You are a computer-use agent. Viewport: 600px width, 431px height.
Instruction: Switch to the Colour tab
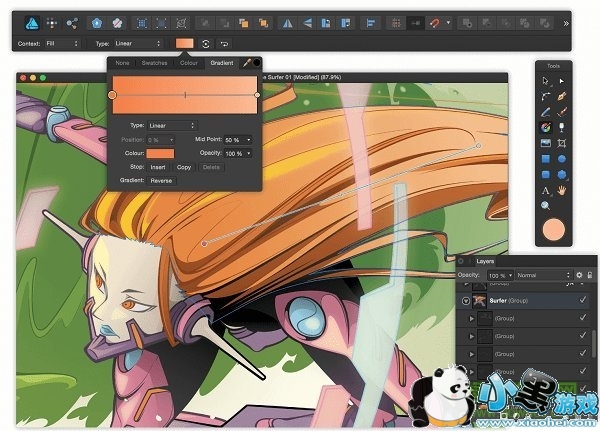[x=188, y=63]
